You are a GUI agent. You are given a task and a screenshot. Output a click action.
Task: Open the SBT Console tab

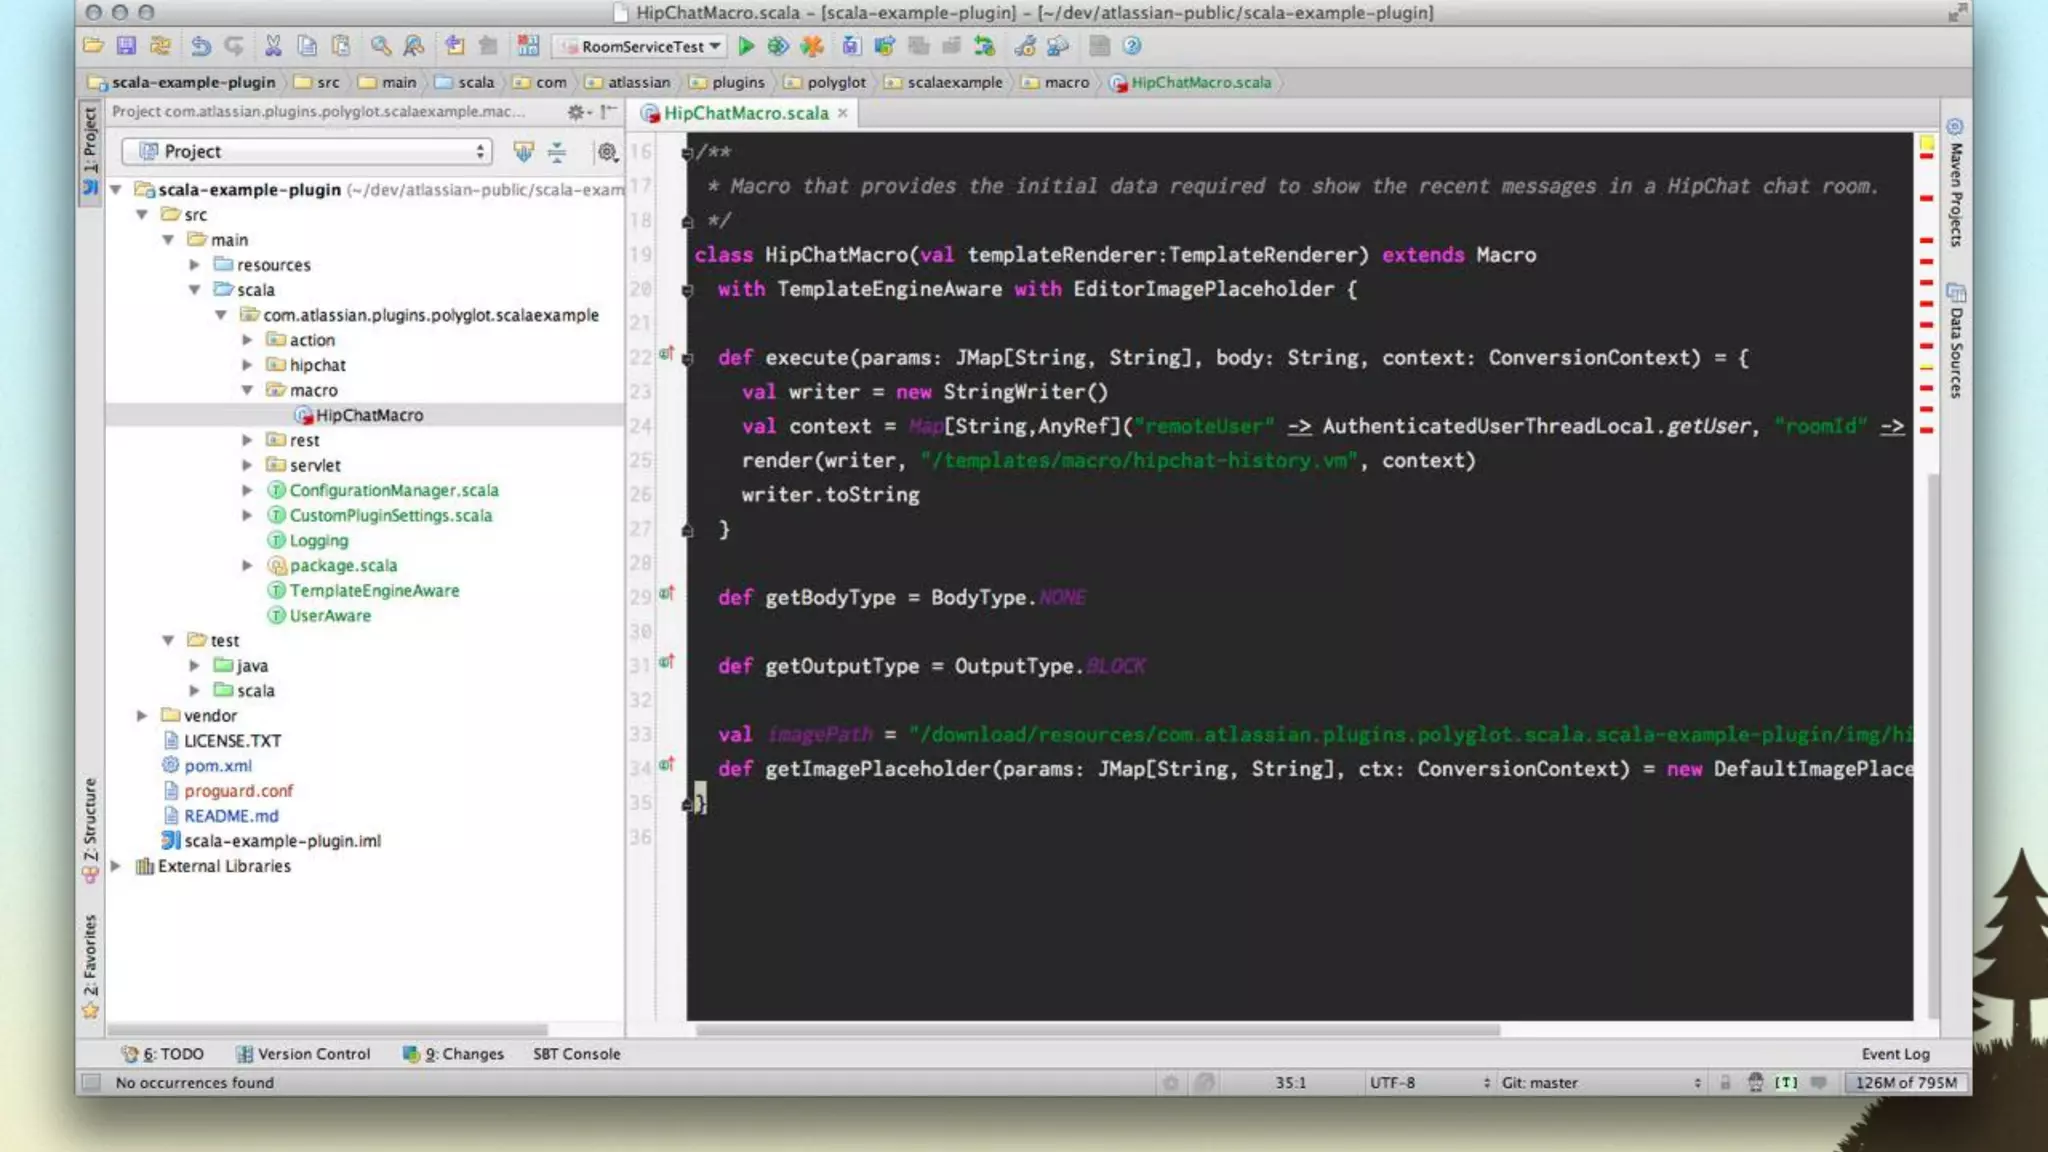tap(576, 1054)
